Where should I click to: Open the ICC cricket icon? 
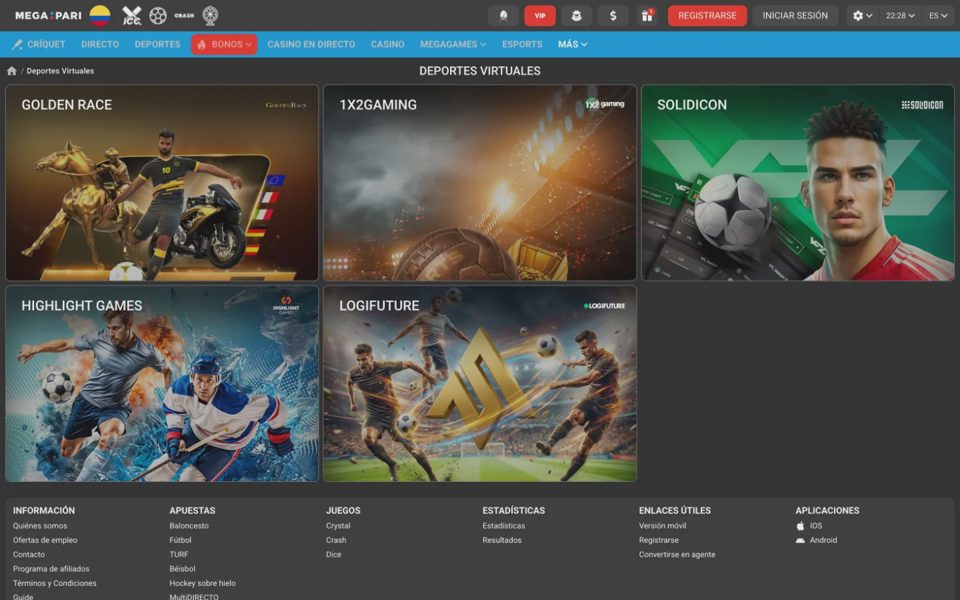pyautogui.click(x=132, y=15)
